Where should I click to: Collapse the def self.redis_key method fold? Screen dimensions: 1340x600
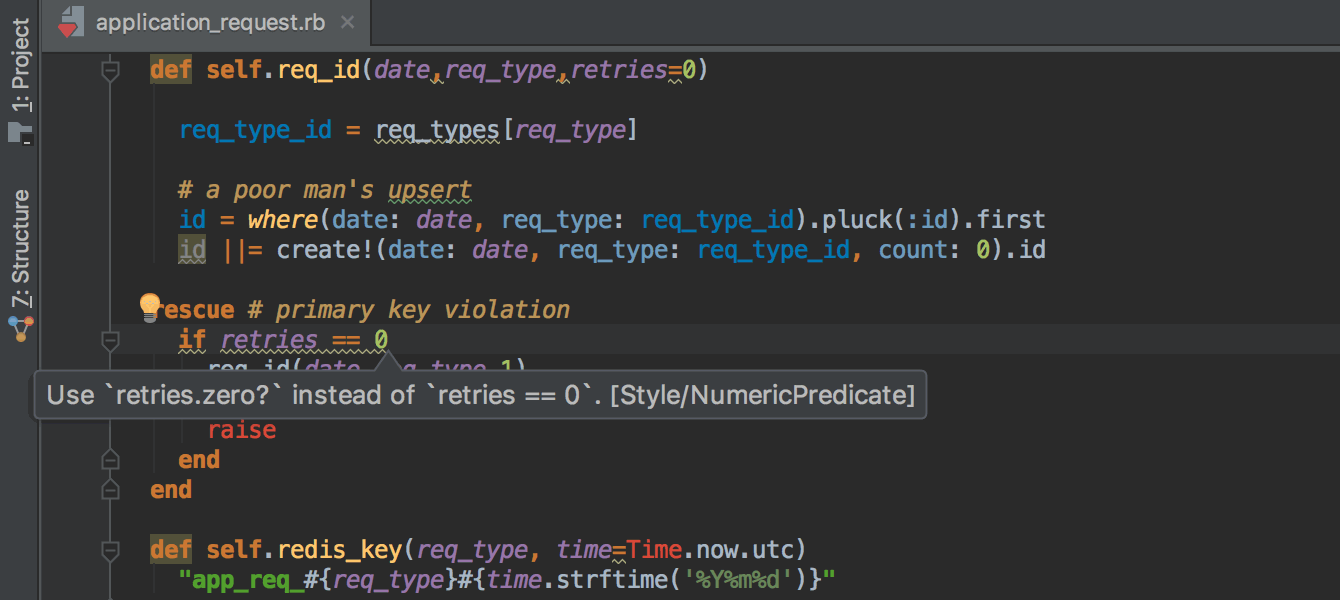pyautogui.click(x=111, y=550)
